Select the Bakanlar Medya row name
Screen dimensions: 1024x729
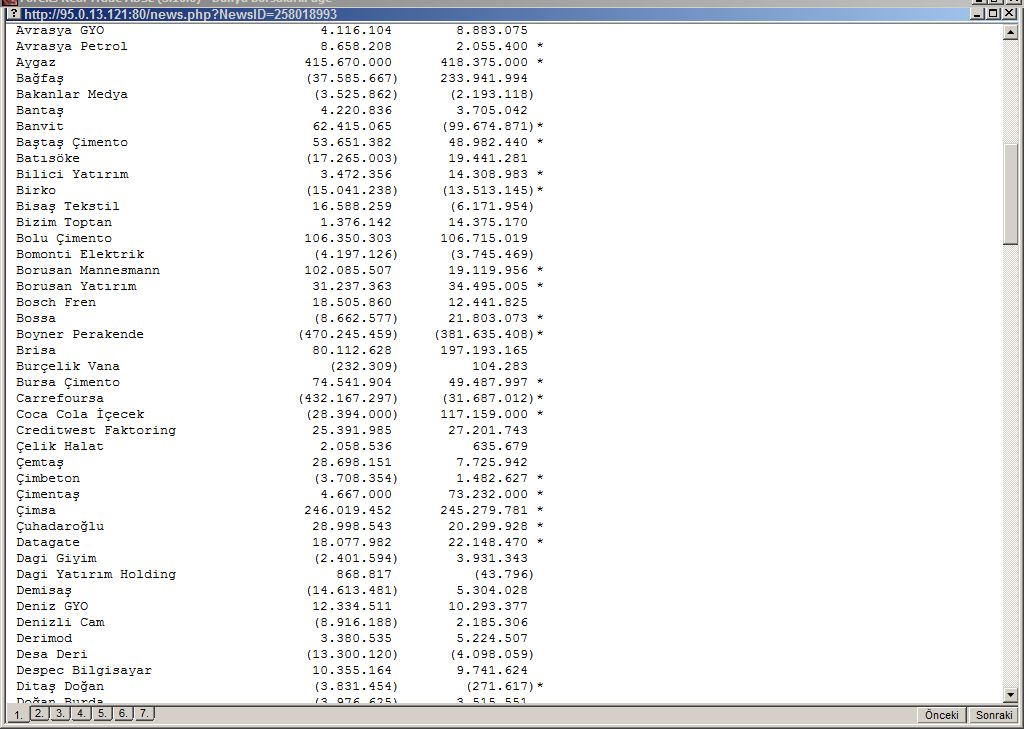(x=72, y=94)
